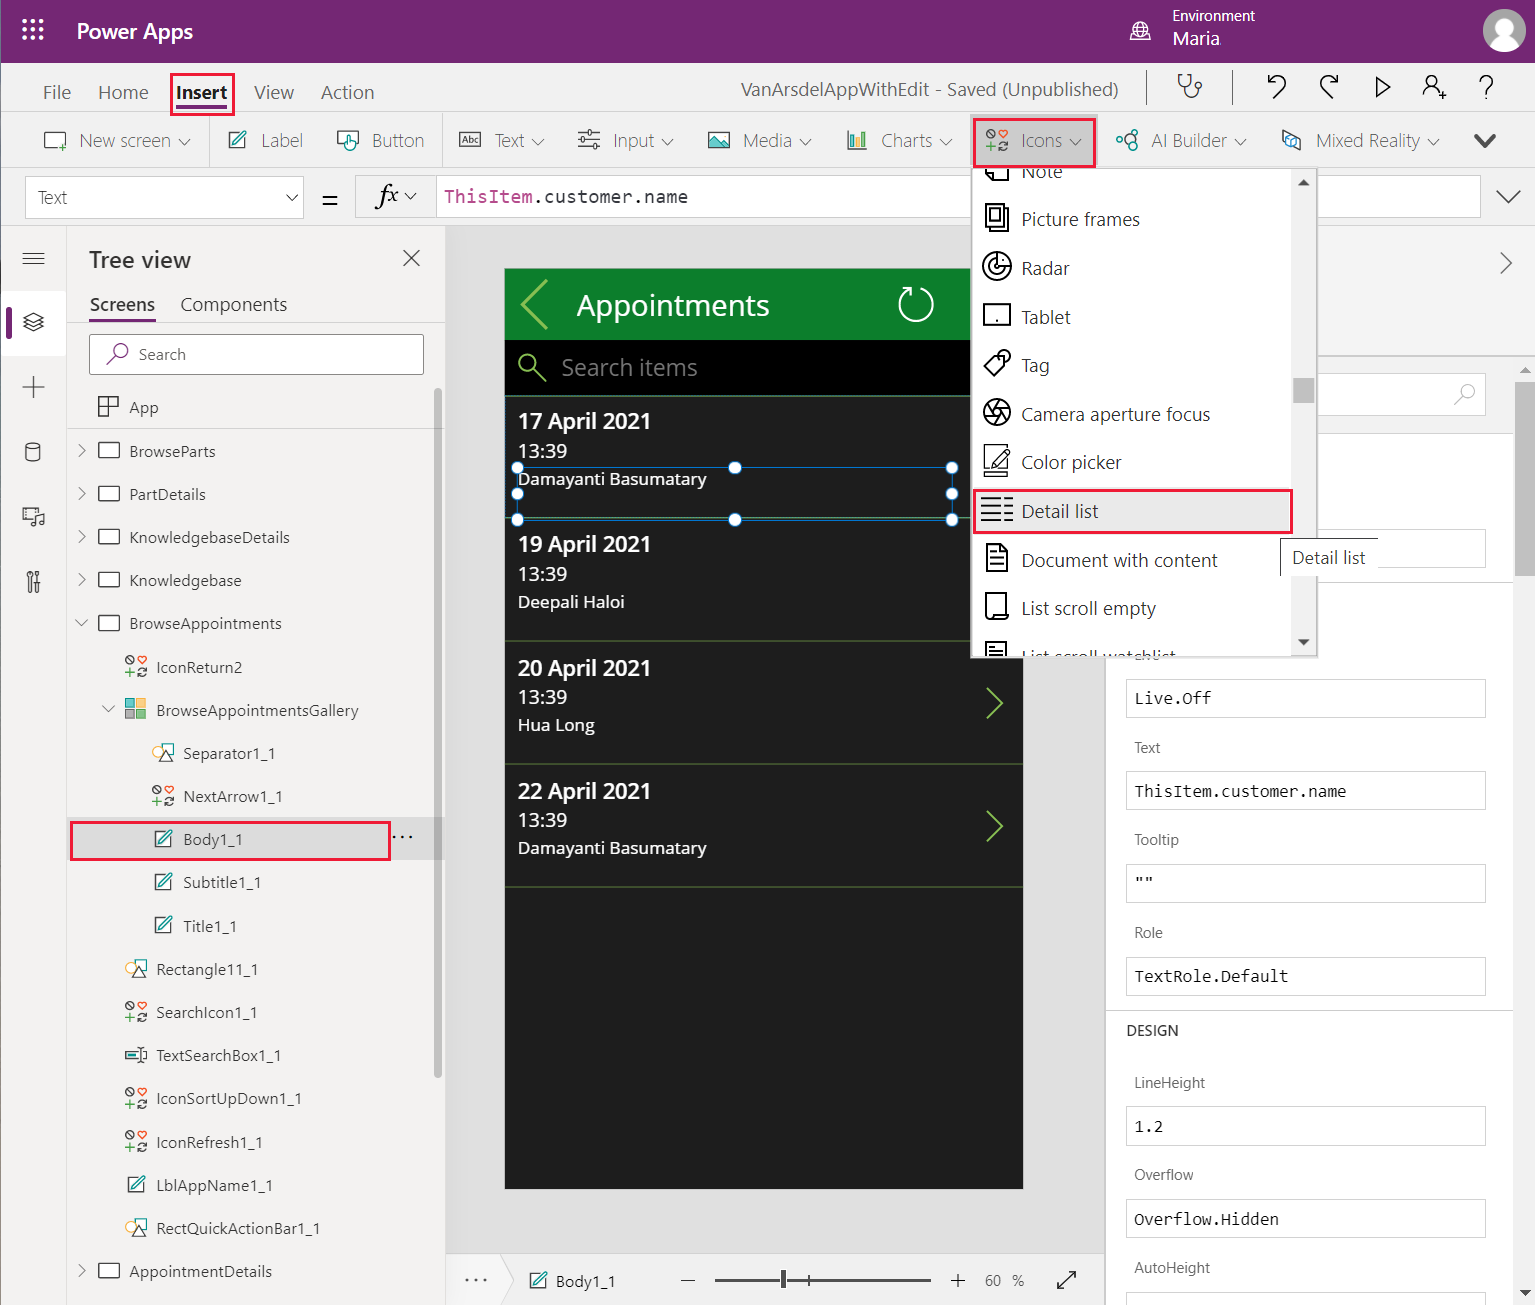Zoom out with the minus icon
This screenshot has height=1305, width=1535.
coord(688,1280)
